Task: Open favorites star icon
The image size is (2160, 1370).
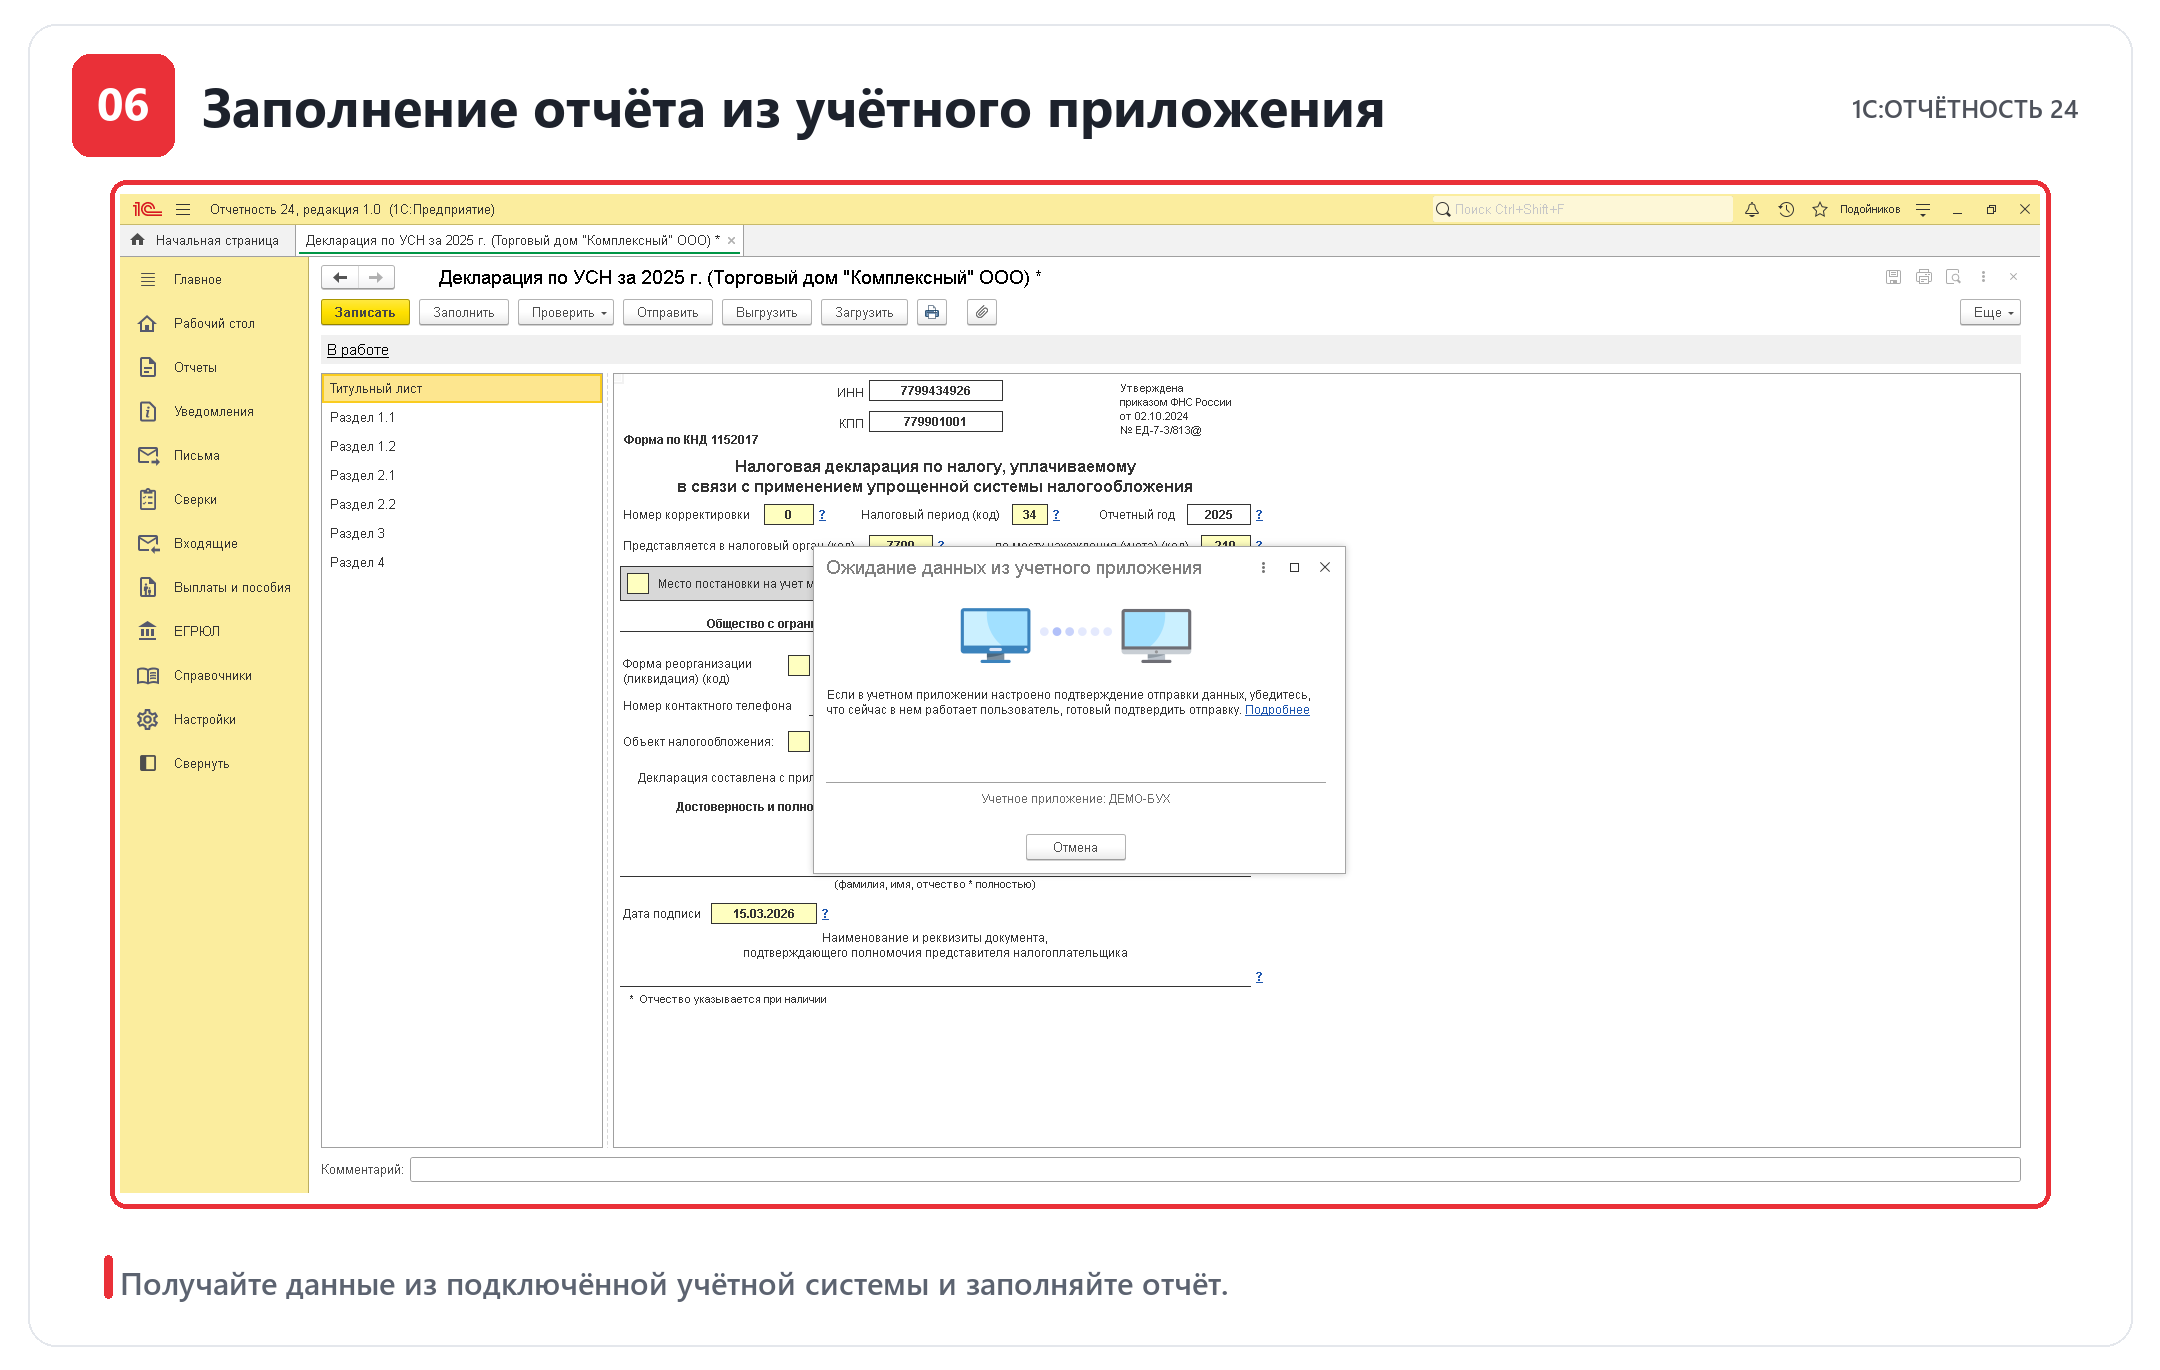Action: point(1820,209)
